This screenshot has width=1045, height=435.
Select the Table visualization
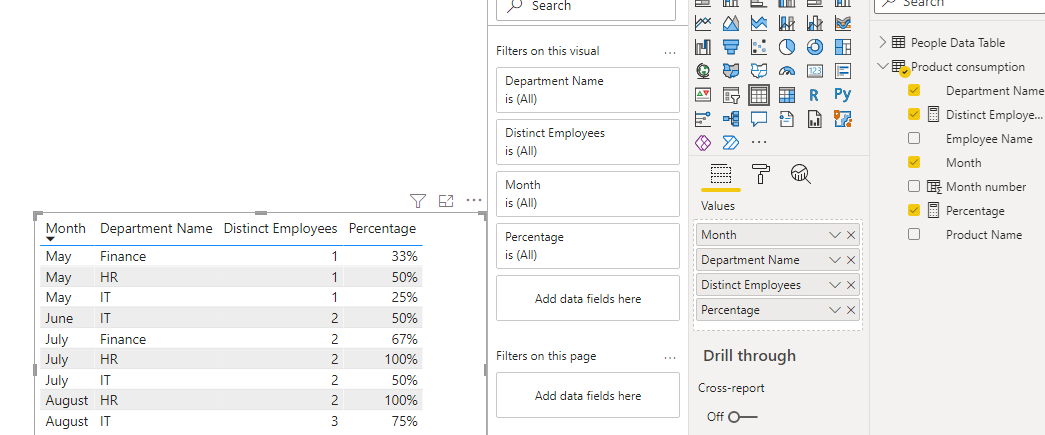pyautogui.click(x=759, y=95)
